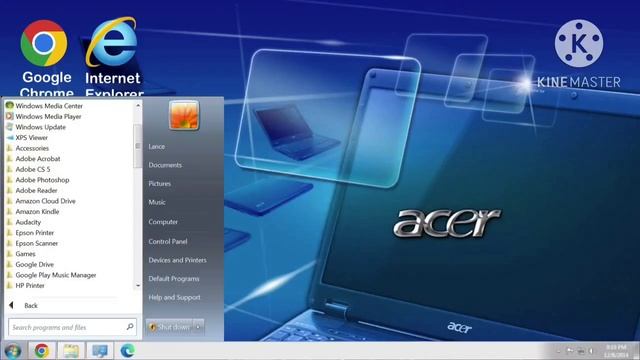640x360 pixels.
Task: Open the Google Drive folder
Action: click(31, 264)
